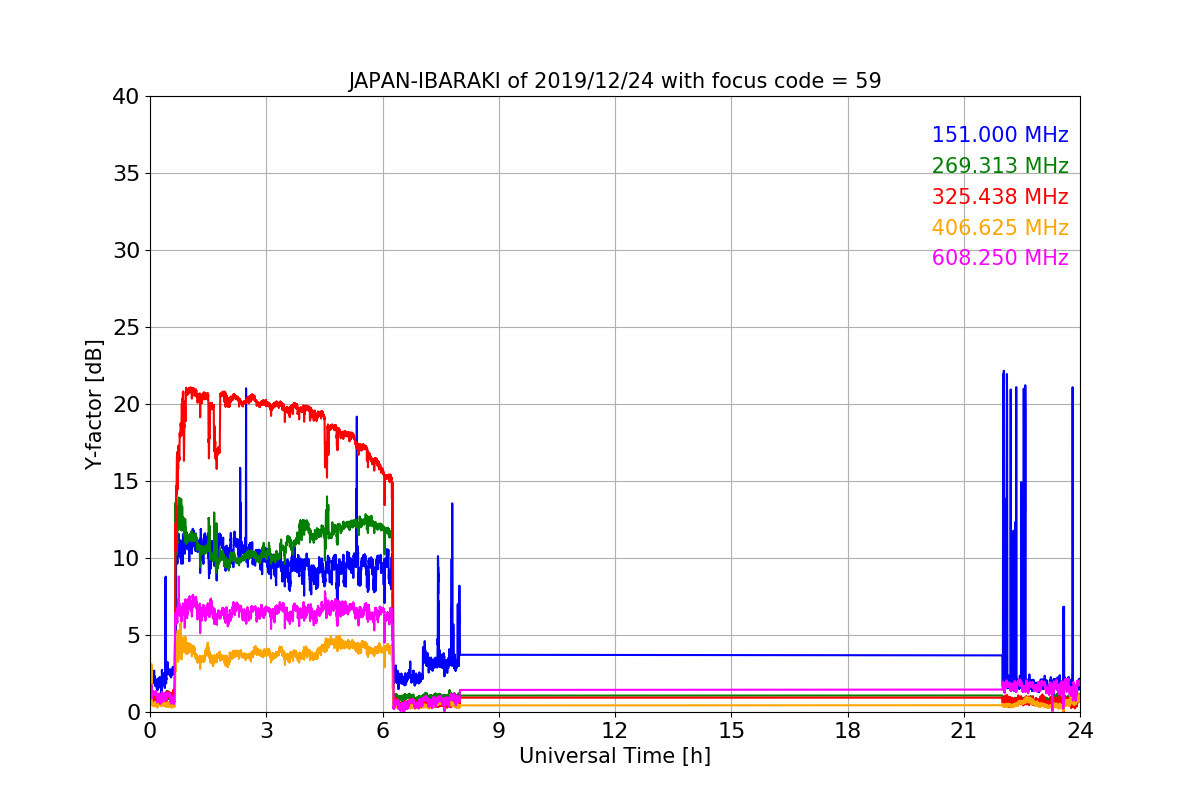
Task: Select the 325.438 MHz legend label
Action: [1000, 197]
